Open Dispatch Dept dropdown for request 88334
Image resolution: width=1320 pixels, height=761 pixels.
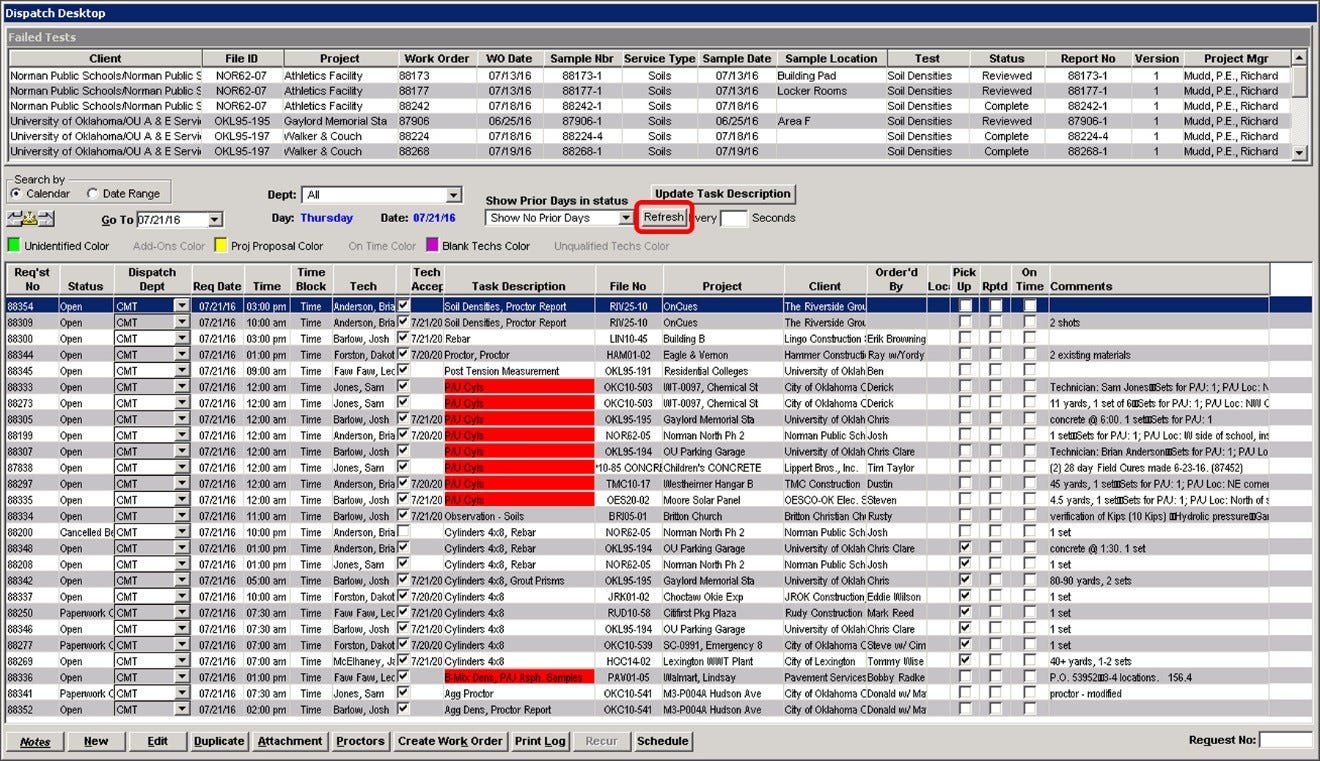181,516
